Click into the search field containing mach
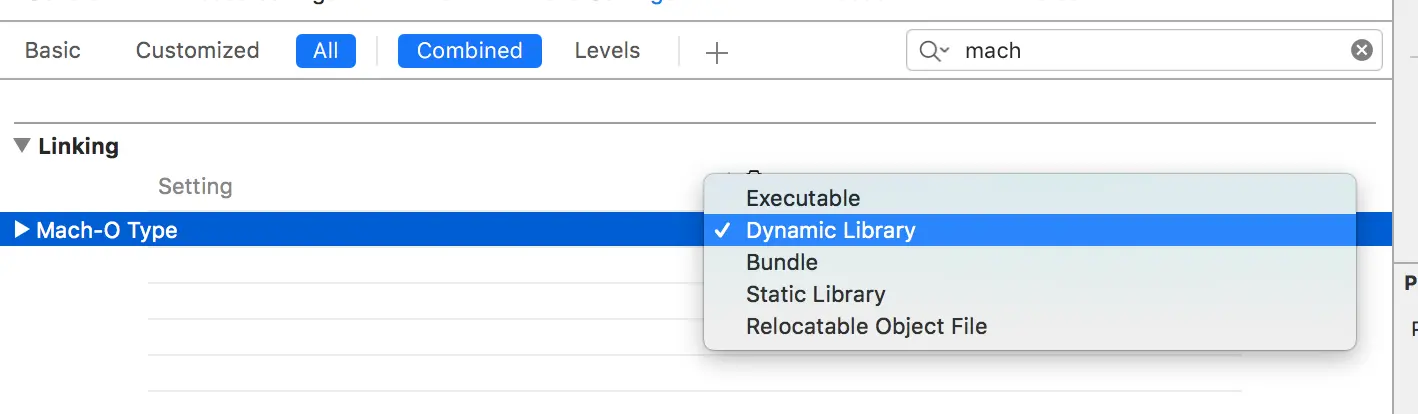The width and height of the screenshot is (1418, 414). tap(1150, 51)
